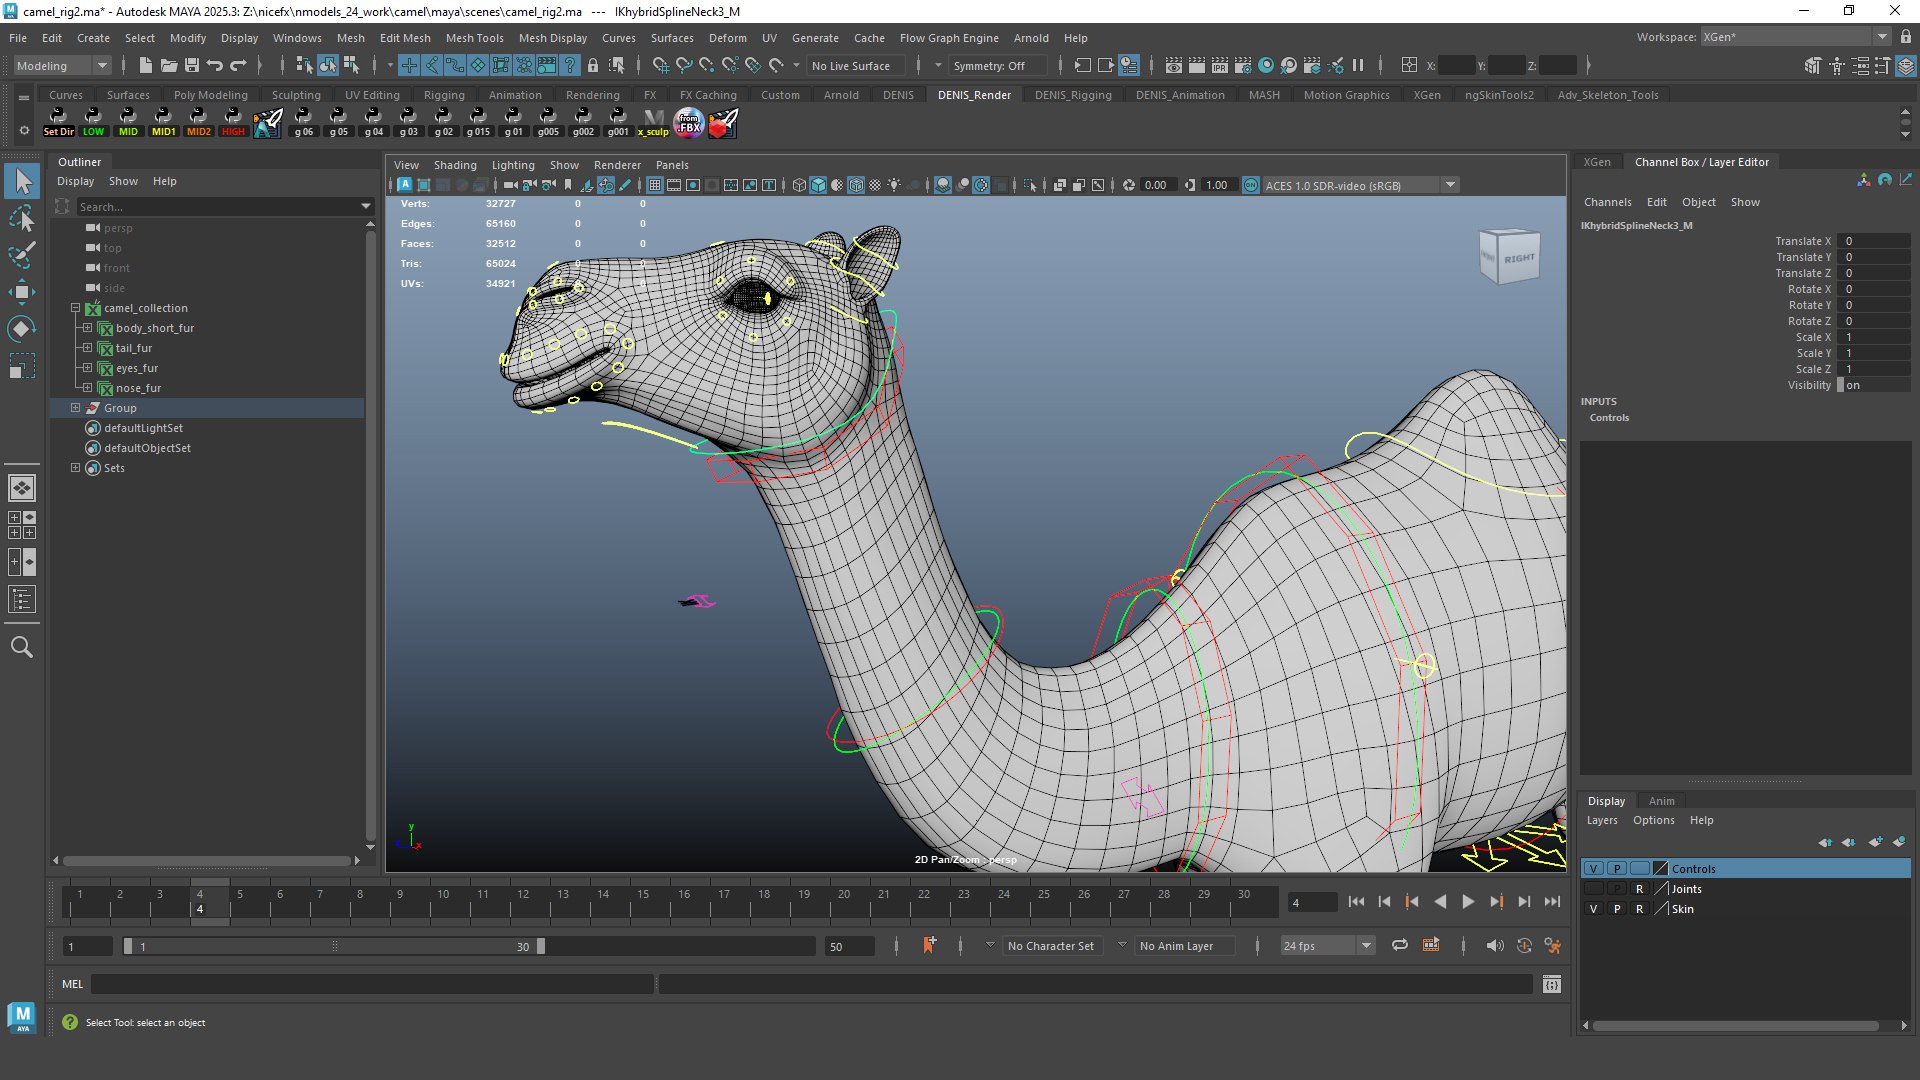Open render settings clapboard-gear icon
This screenshot has height=1080, width=1920.
click(x=1243, y=66)
